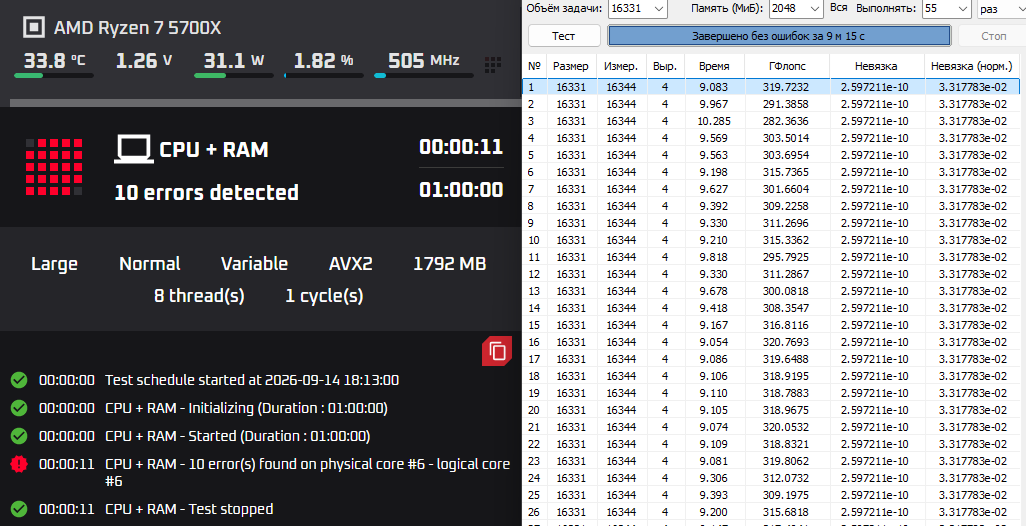Click the Вся memory button

coord(838,8)
